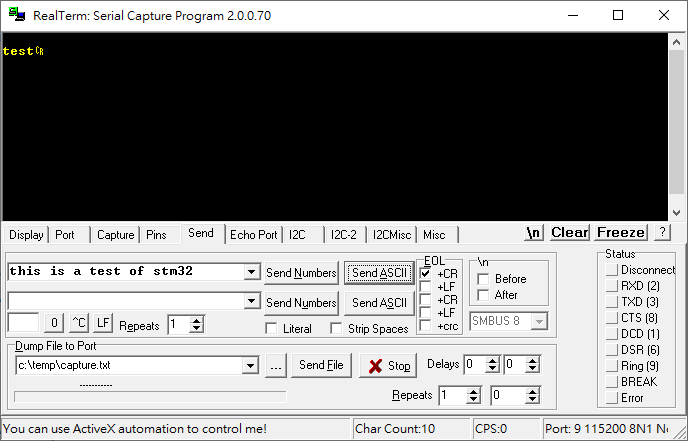Click the empty second send field
688x441 pixels.
(x=126, y=301)
